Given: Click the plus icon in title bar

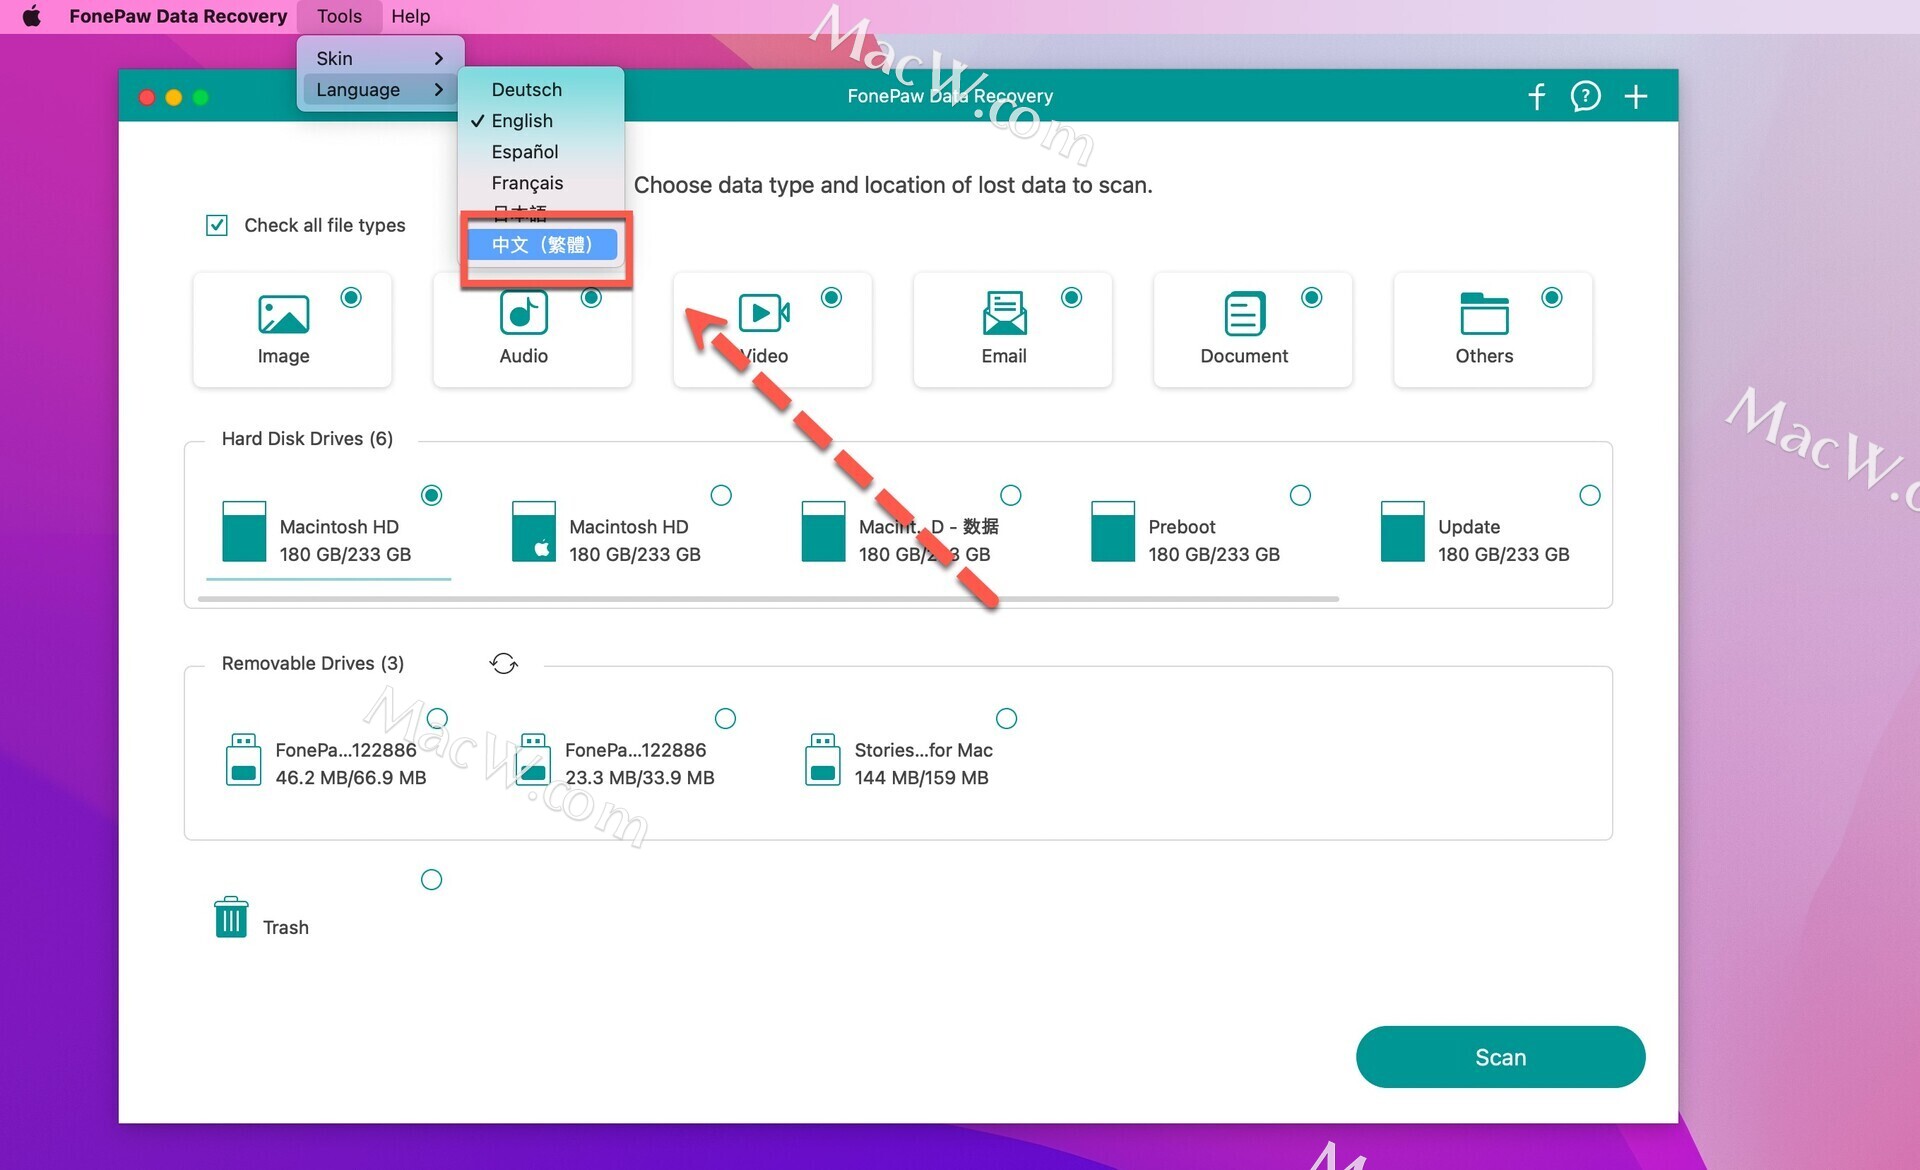Looking at the screenshot, I should pyautogui.click(x=1636, y=96).
